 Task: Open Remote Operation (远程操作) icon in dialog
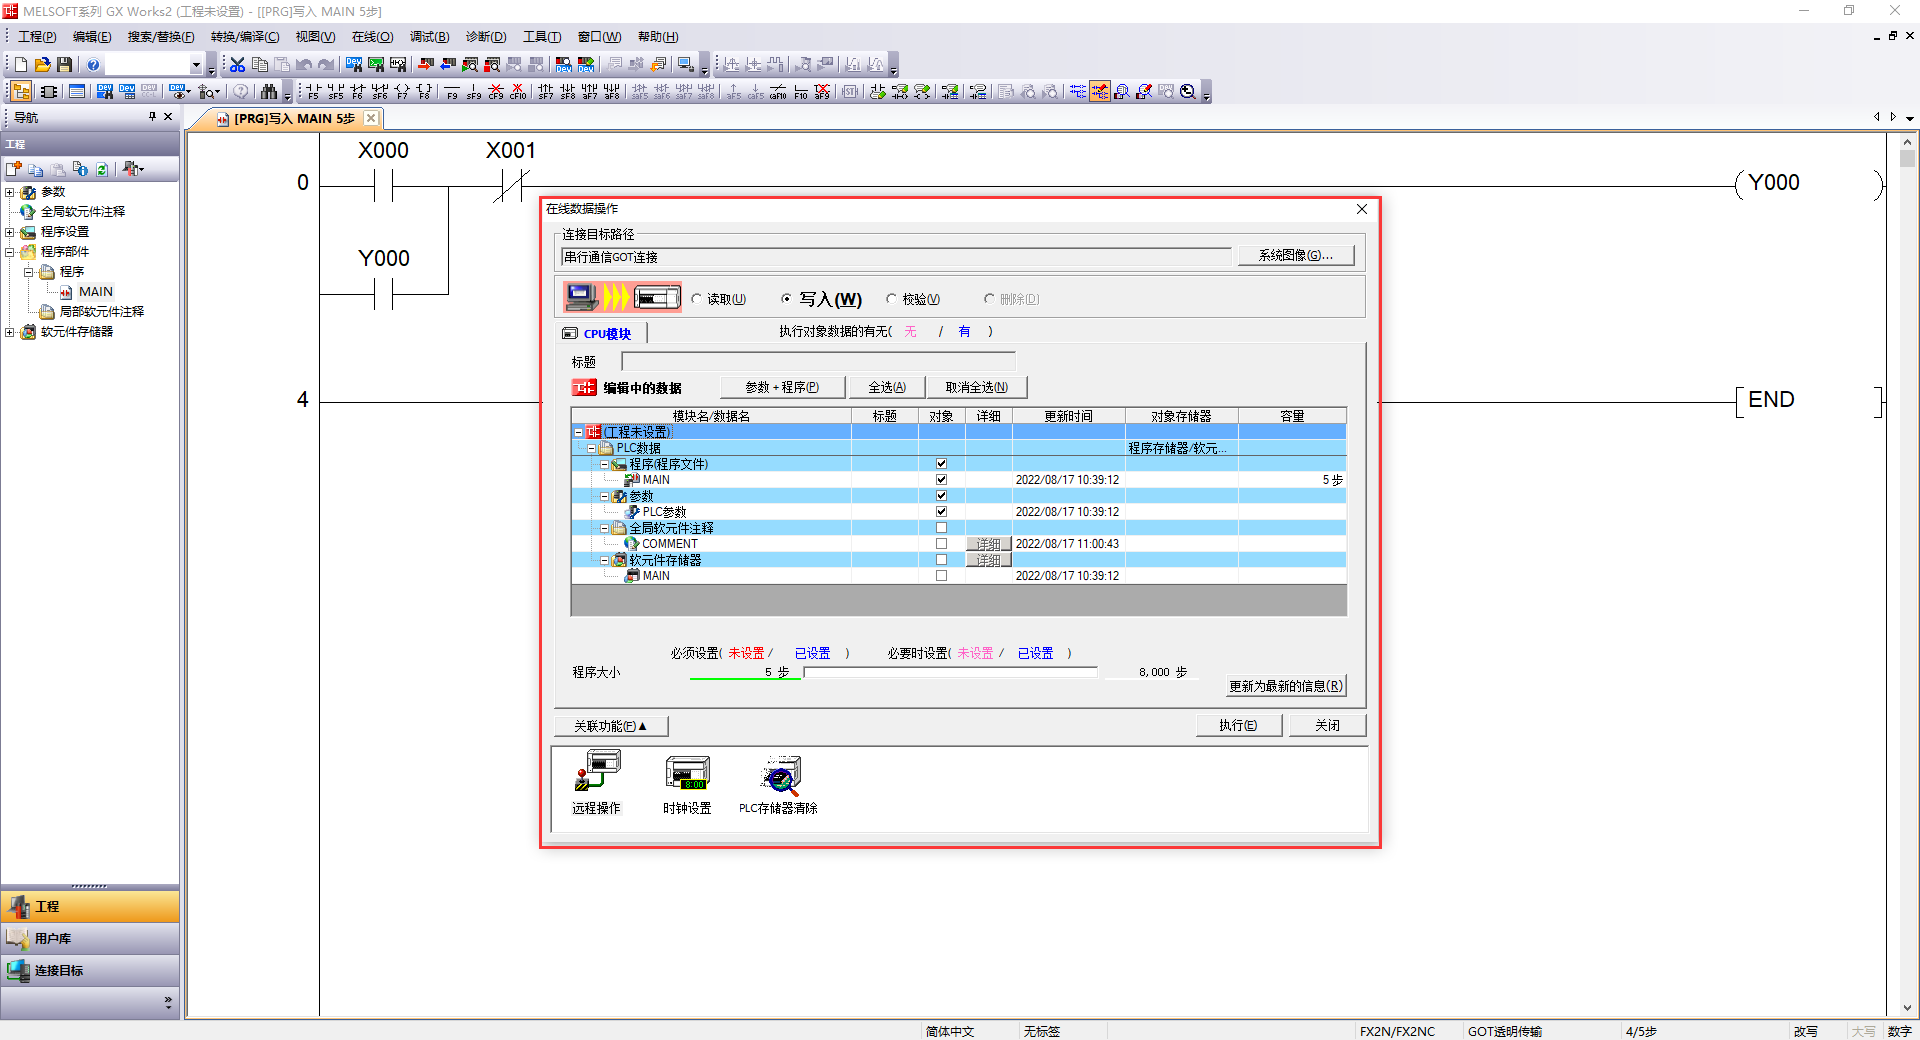pyautogui.click(x=597, y=783)
